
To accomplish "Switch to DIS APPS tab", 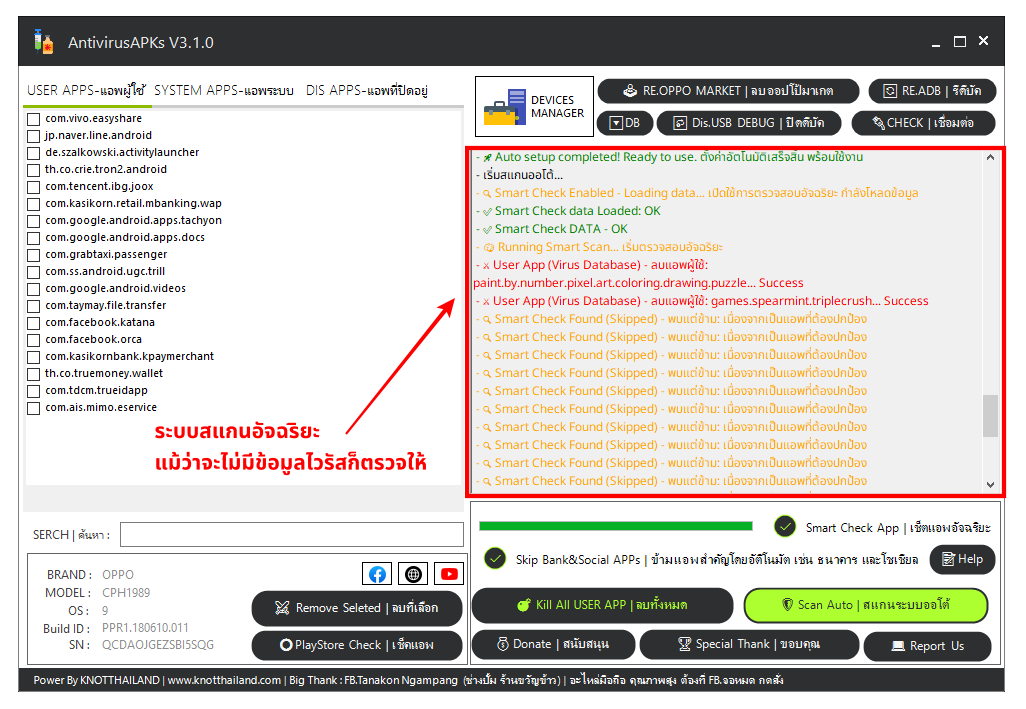I will point(366,90).
